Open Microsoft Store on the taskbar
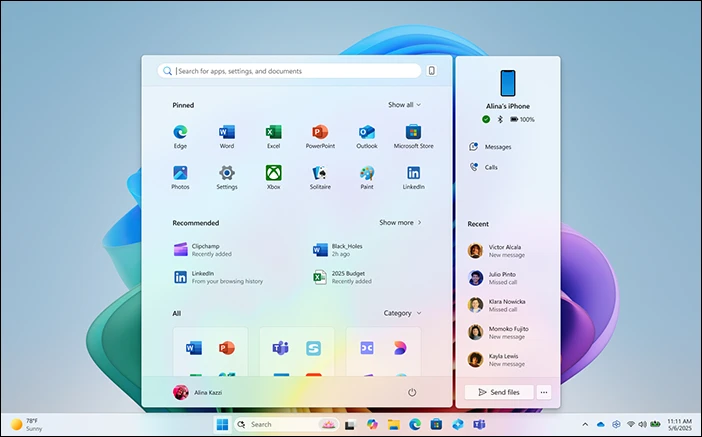The image size is (702, 437). (x=436, y=424)
